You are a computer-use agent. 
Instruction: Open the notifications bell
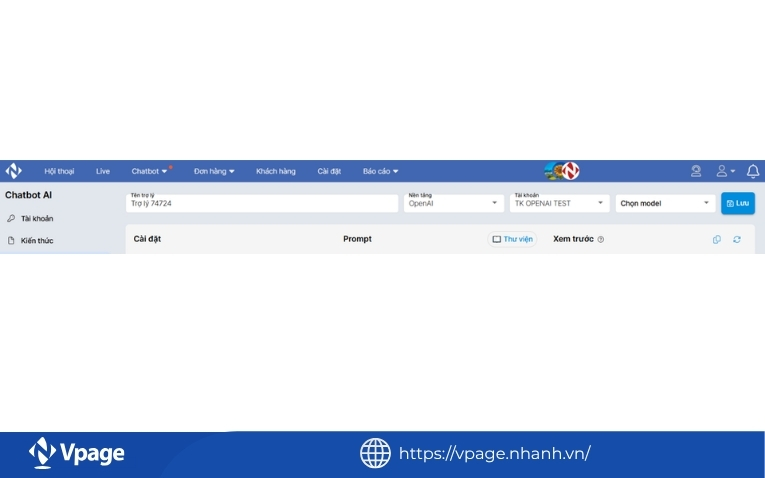[x=753, y=171]
